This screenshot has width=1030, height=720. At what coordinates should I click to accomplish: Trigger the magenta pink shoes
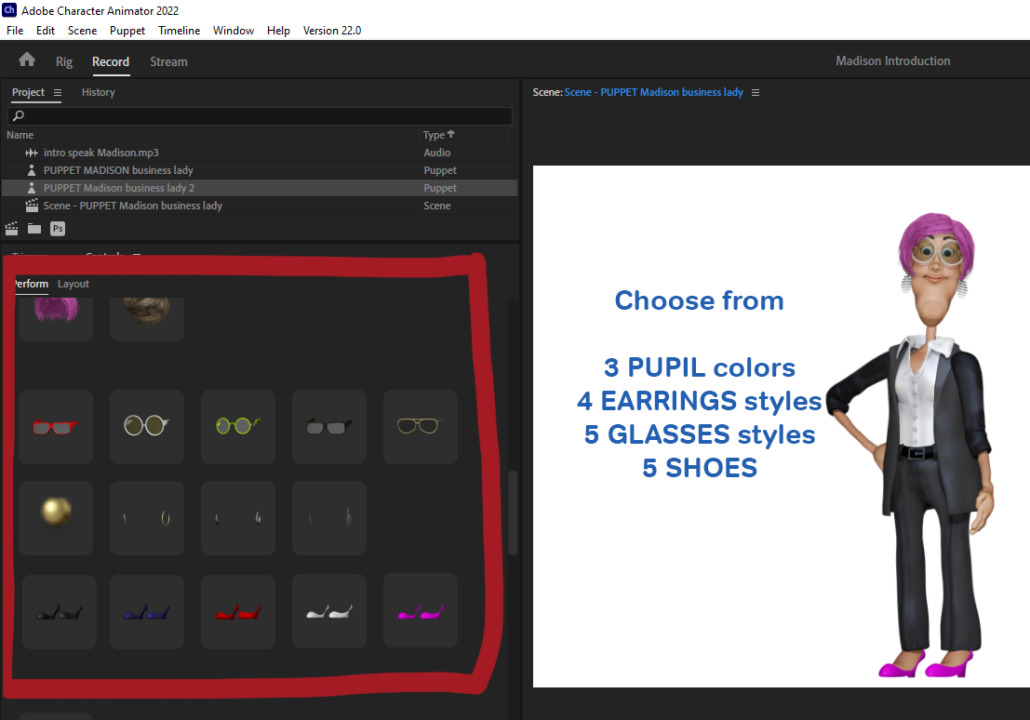420,611
